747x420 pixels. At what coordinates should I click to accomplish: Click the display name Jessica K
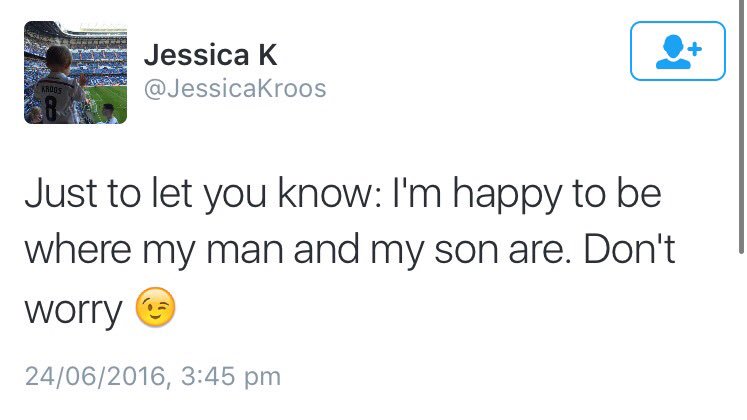pos(212,56)
